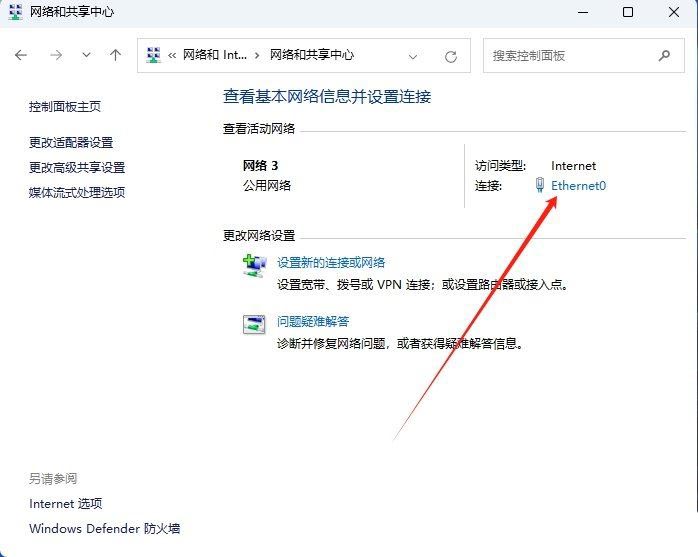Click the 媒体流式处理选项 link
Viewport: 698px width, 557px height.
(77, 193)
